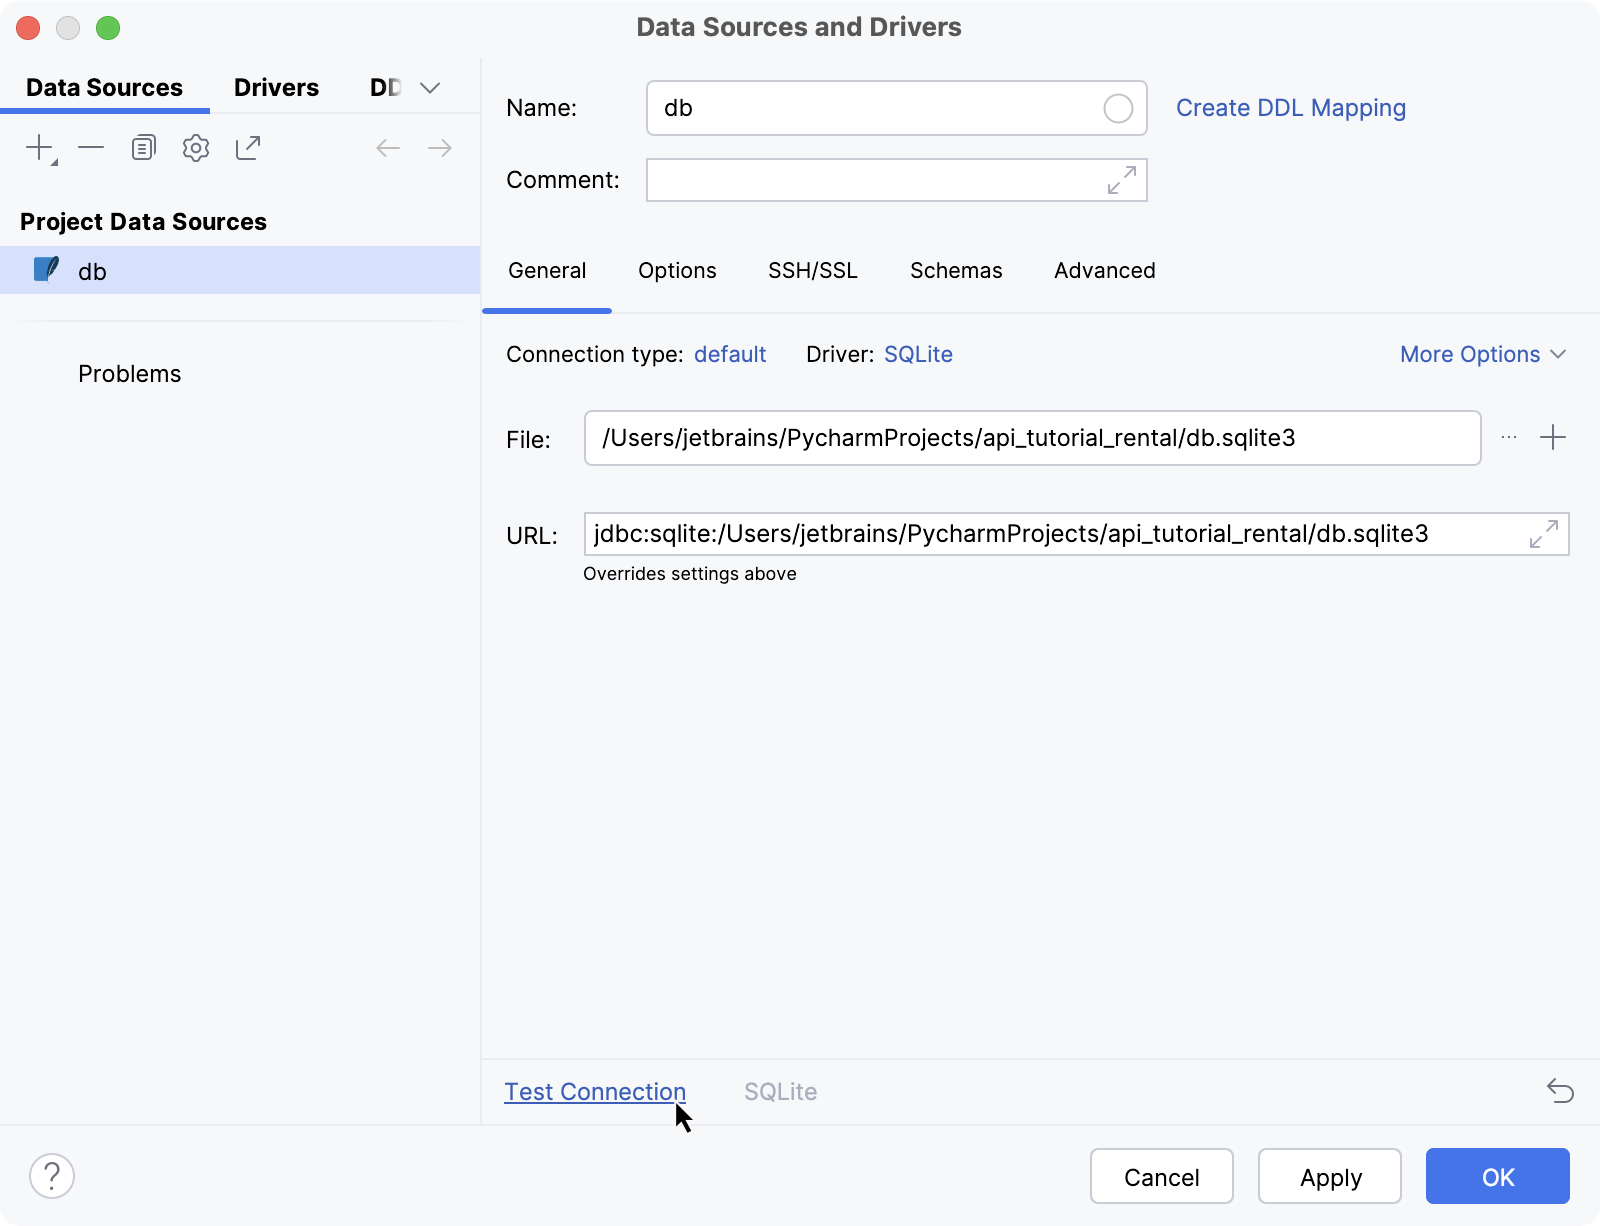The height and width of the screenshot is (1226, 1600).
Task: Revert changes with the undo icon
Action: 1561,1091
